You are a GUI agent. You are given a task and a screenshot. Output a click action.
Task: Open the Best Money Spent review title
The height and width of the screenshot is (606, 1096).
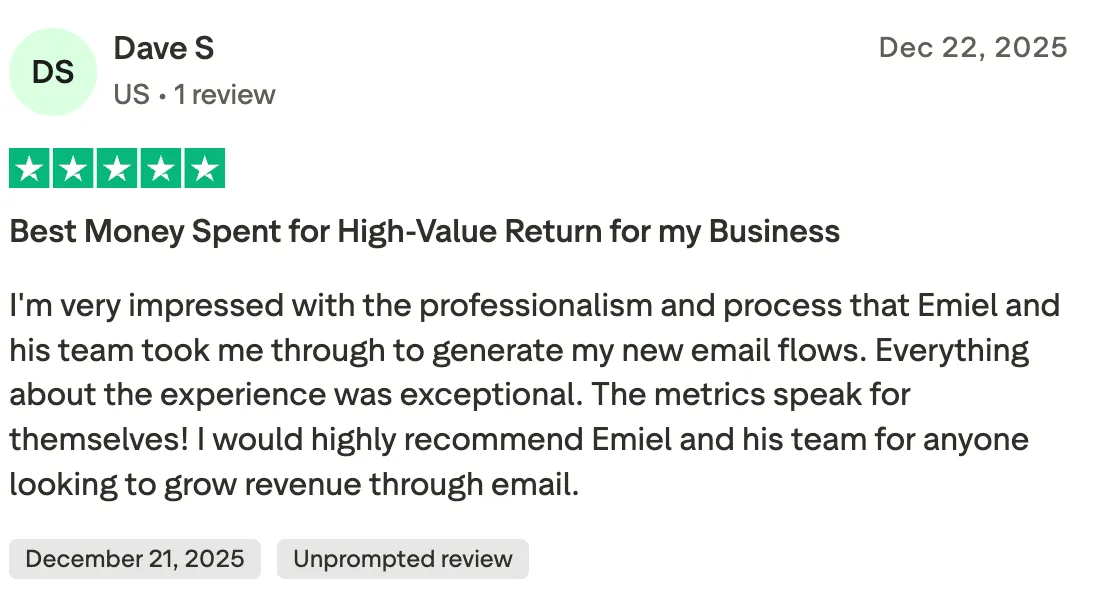[424, 232]
